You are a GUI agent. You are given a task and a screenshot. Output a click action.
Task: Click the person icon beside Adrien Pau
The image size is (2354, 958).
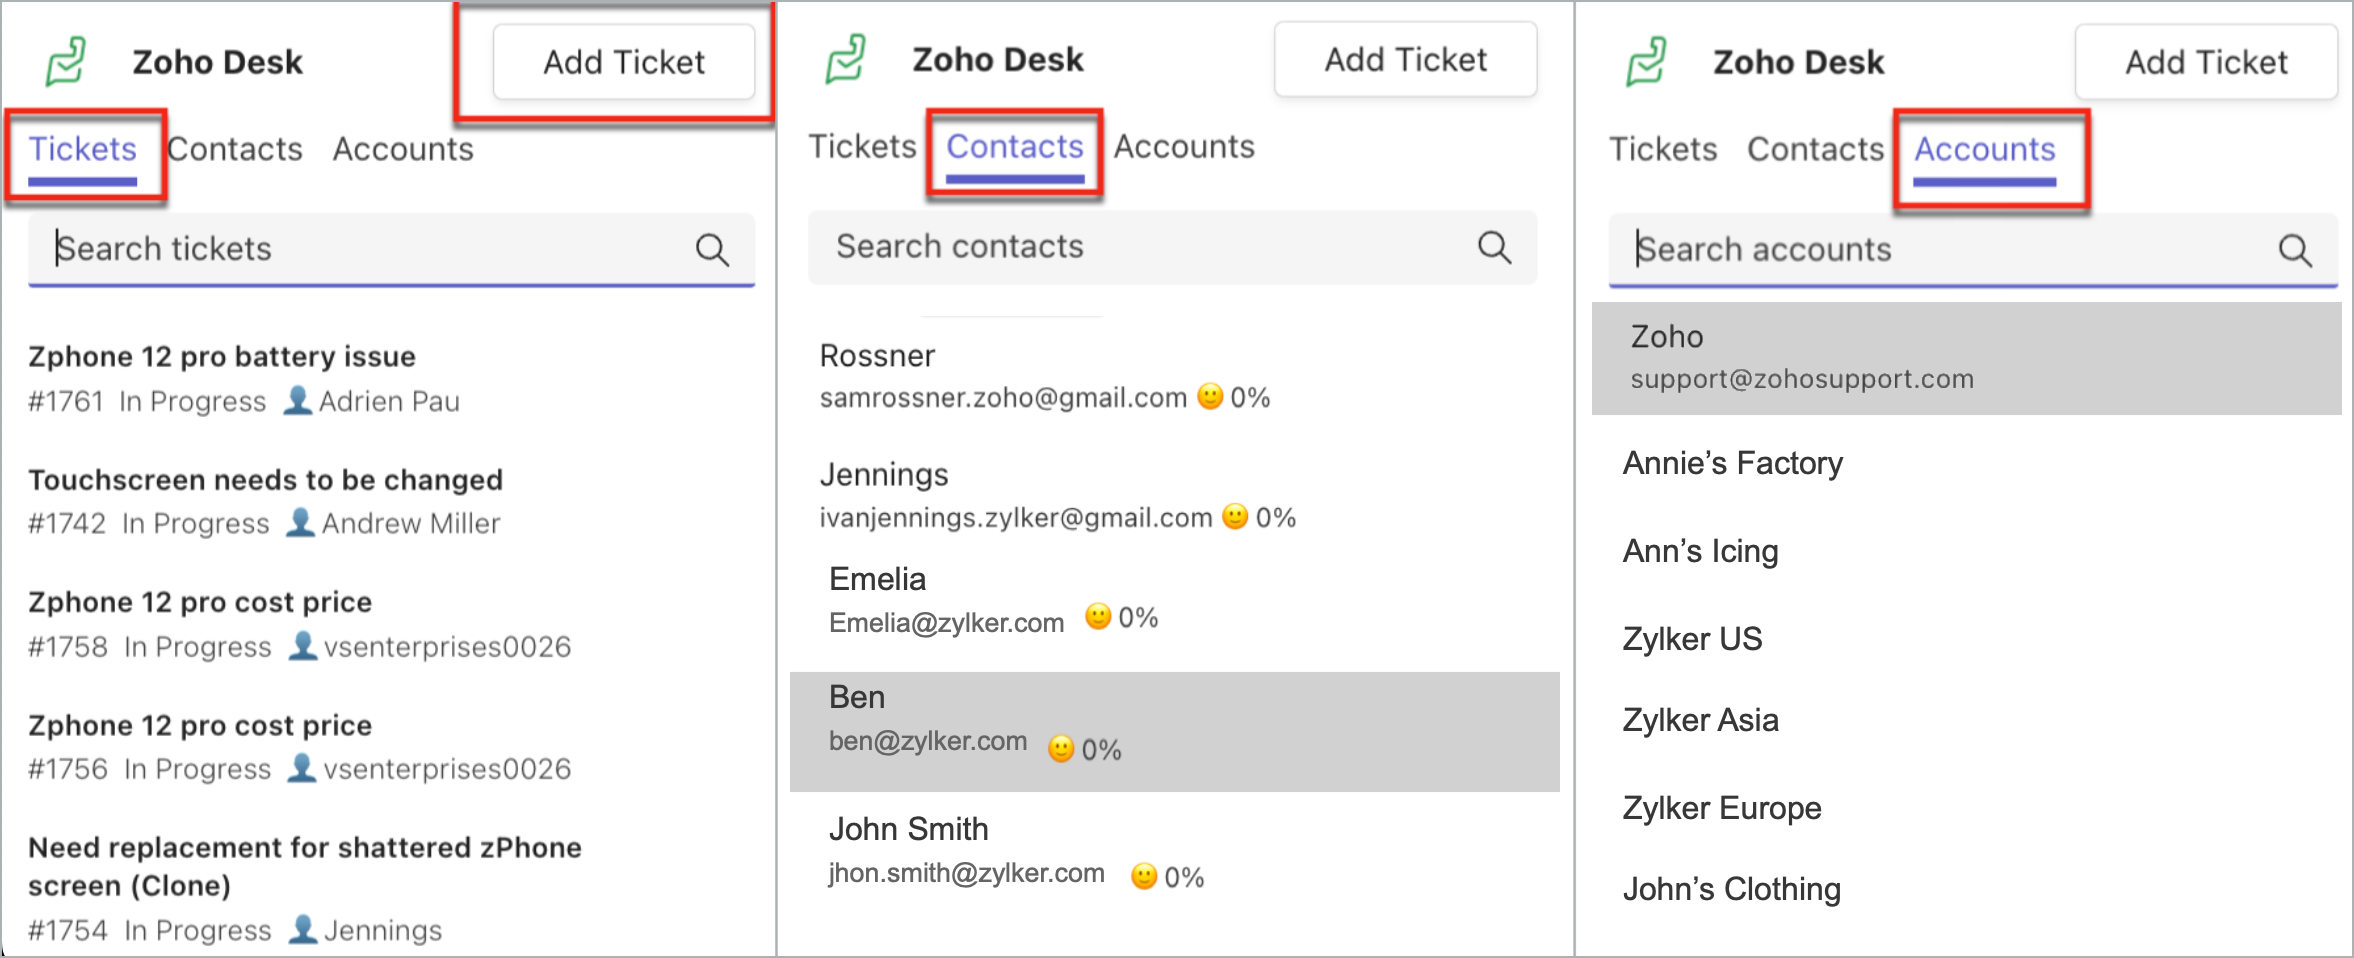coord(297,401)
